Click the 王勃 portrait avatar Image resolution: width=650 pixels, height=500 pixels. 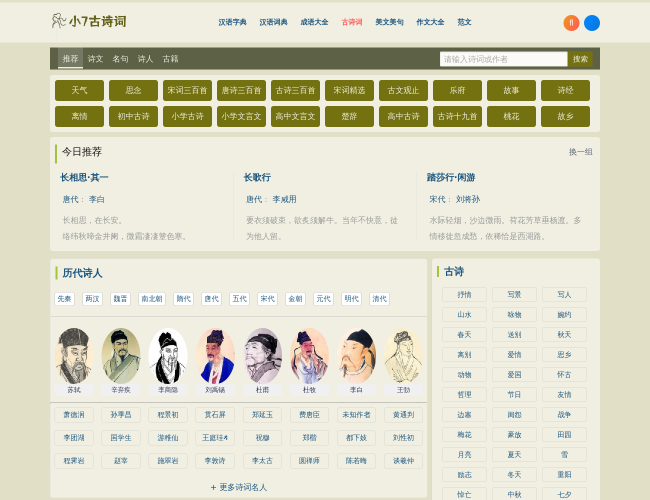pyautogui.click(x=403, y=356)
